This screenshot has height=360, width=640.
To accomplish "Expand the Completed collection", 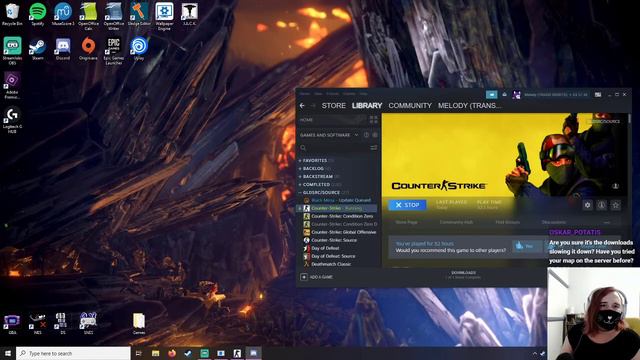I will tap(300, 184).
